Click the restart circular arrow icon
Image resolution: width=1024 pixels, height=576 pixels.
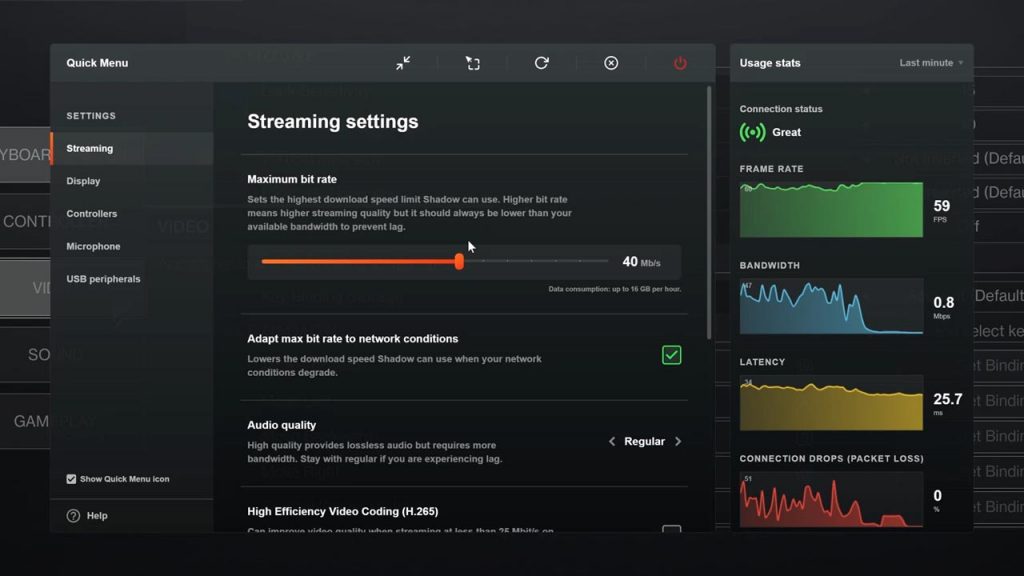[x=541, y=63]
